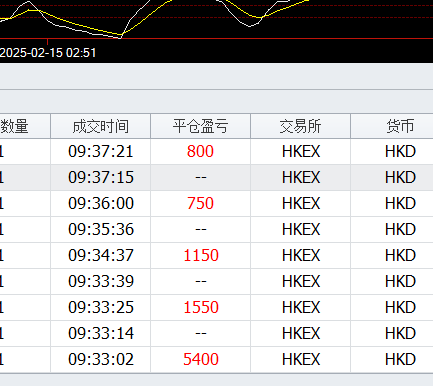This screenshot has width=433, height=386.
Task: Sort by the 数量 column header
Action: [25, 126]
